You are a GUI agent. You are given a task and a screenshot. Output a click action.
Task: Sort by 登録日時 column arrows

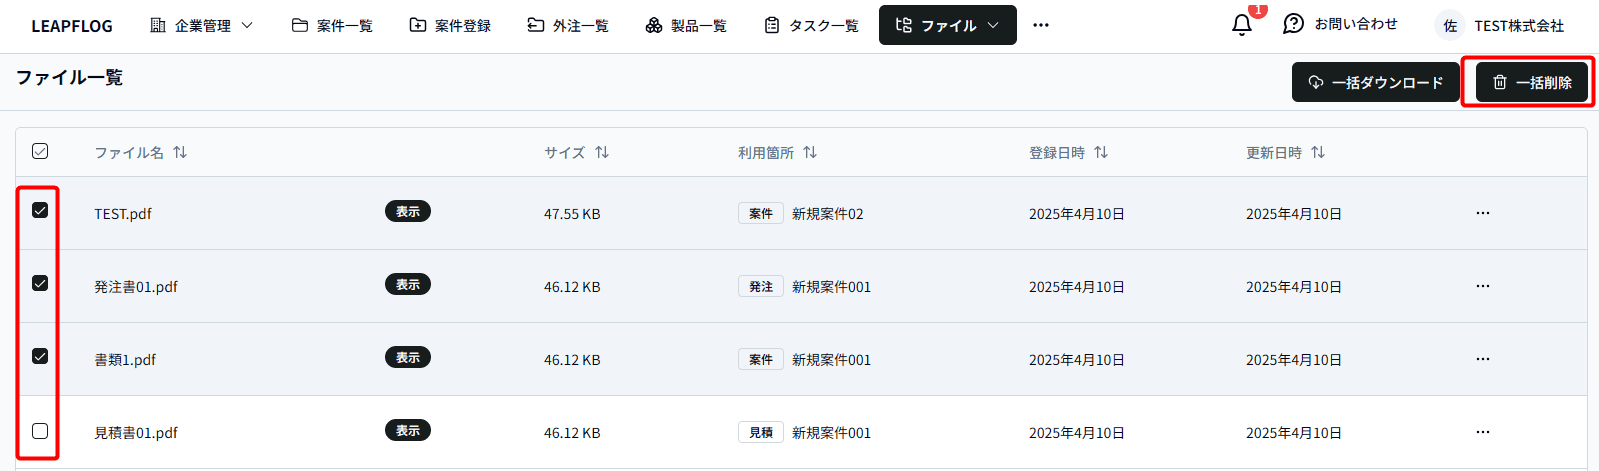coord(1101,152)
